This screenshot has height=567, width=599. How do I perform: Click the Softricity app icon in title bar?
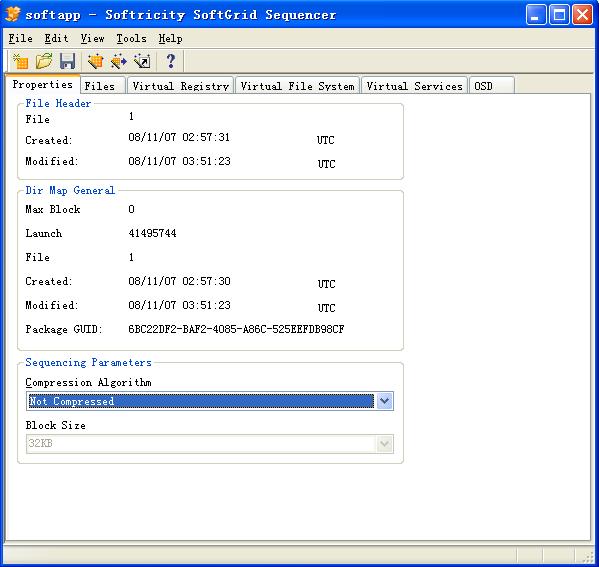coord(13,15)
